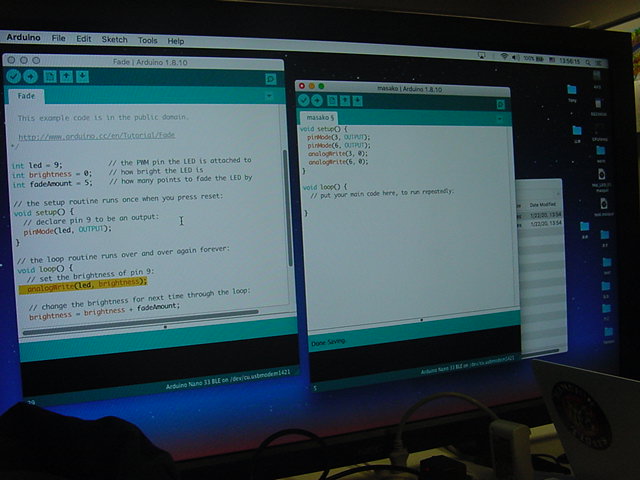
Task: Click the input source flag icon
Action: 552,60
